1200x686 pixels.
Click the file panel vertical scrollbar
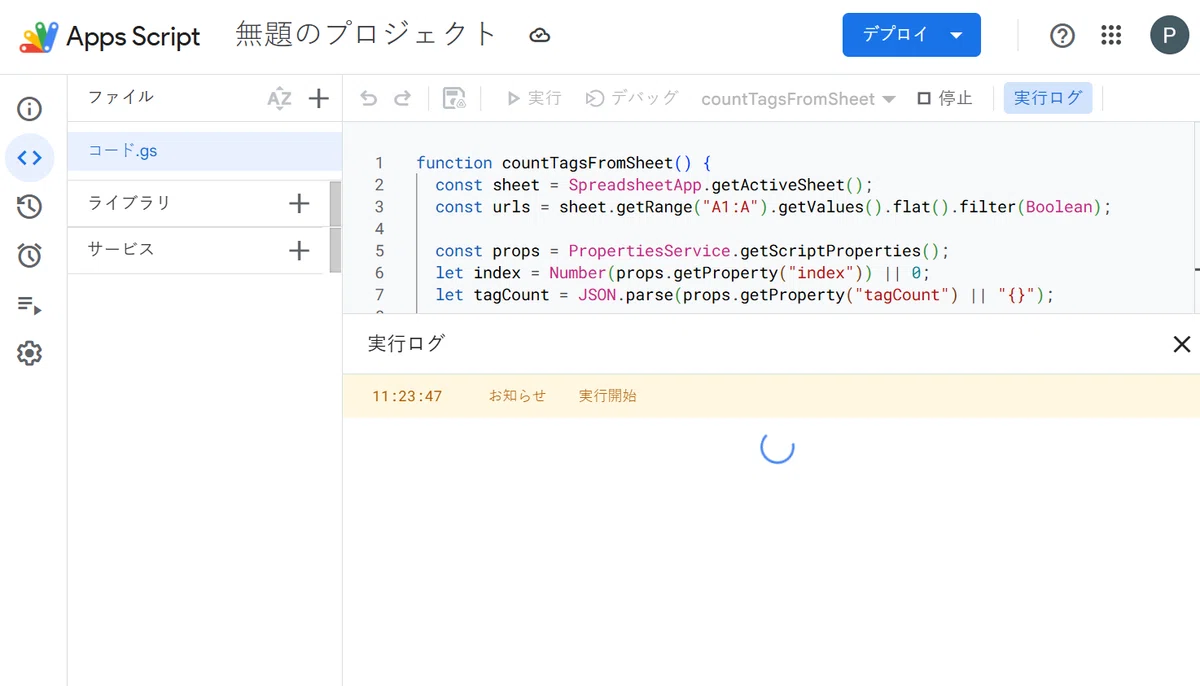point(336,227)
